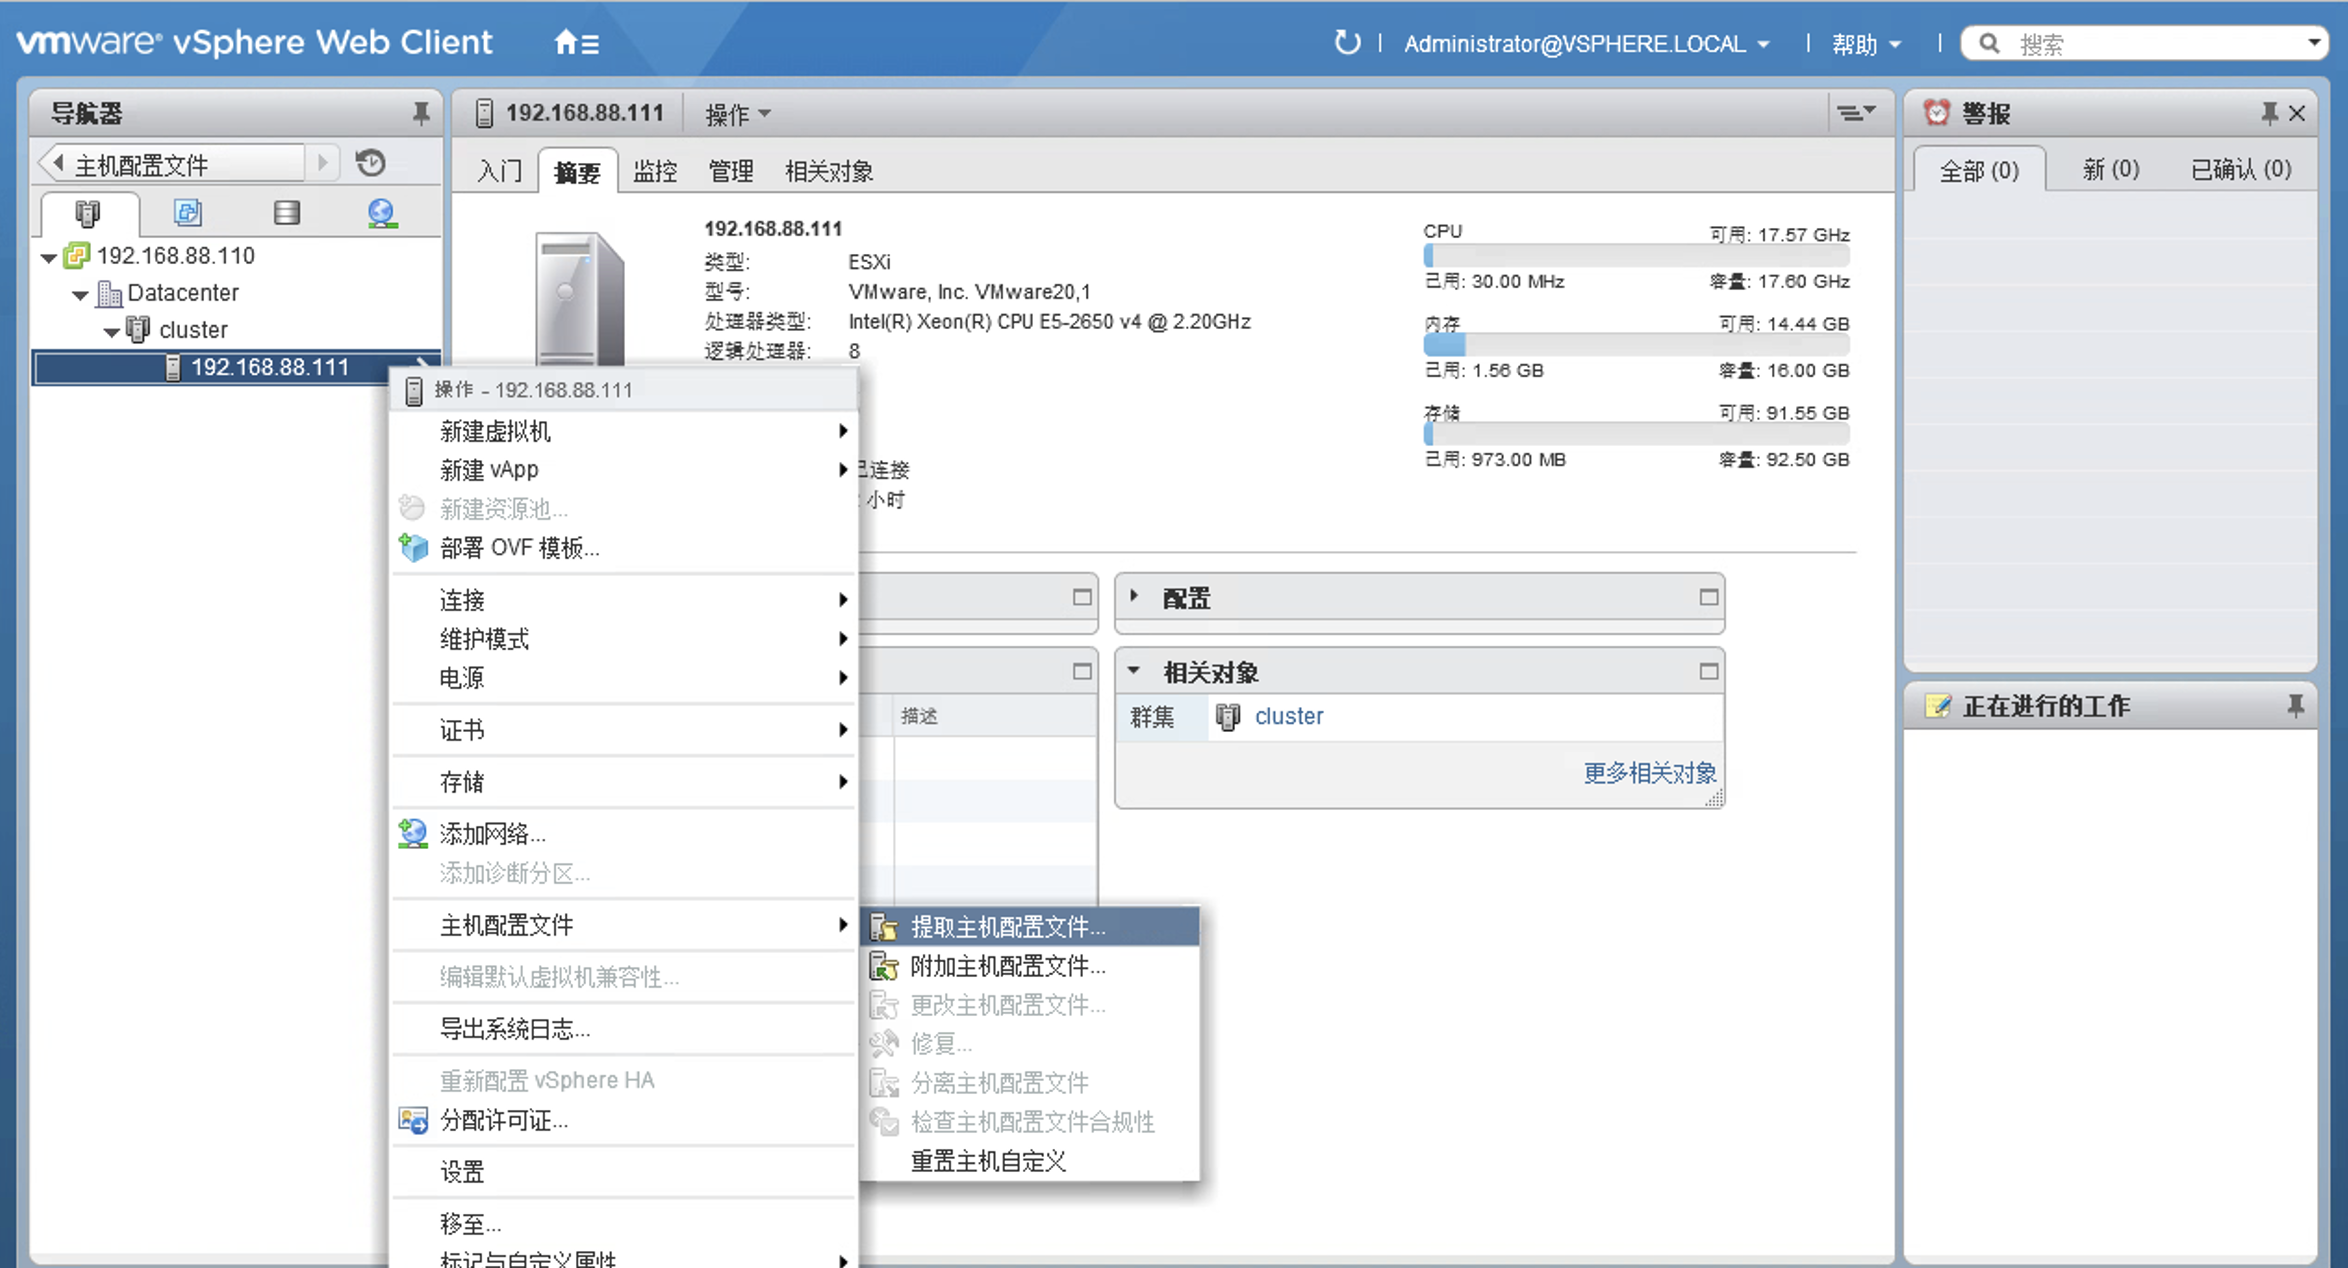Open the 监控 tab
Image resolution: width=2348 pixels, height=1268 pixels.
pyautogui.click(x=655, y=171)
